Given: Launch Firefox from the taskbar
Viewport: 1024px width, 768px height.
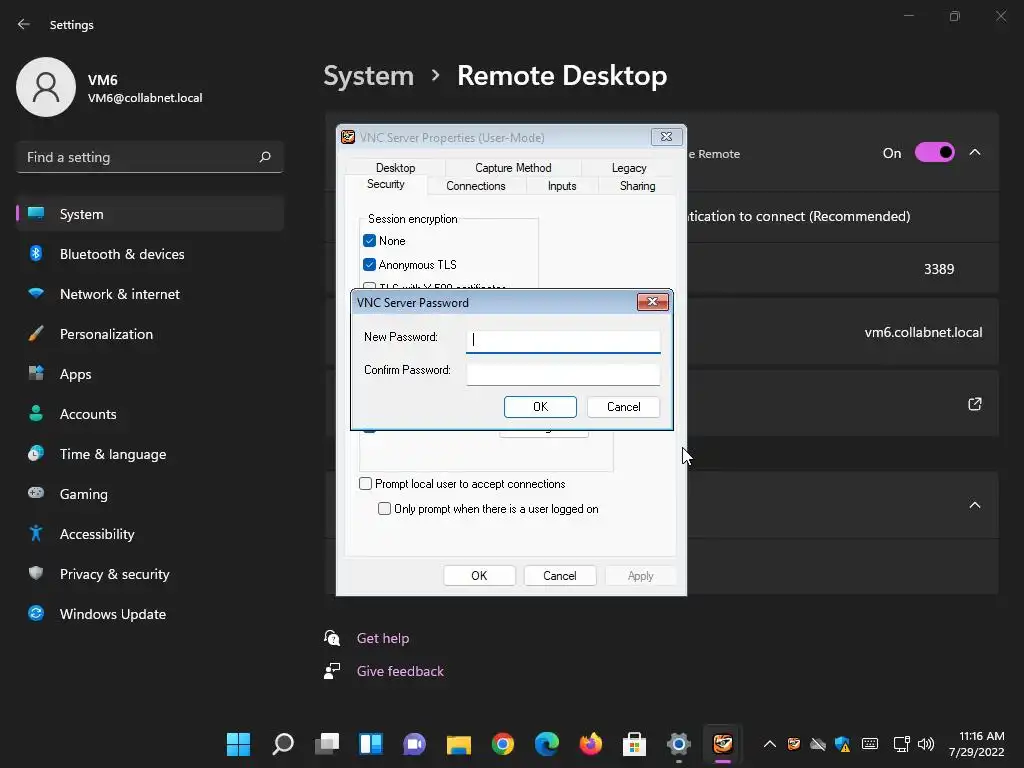Looking at the screenshot, I should point(590,744).
